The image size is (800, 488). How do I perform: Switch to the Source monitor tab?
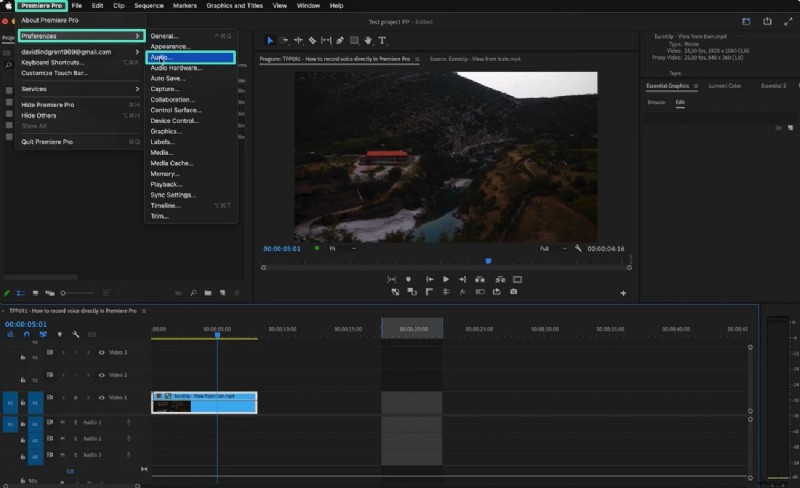[474, 59]
